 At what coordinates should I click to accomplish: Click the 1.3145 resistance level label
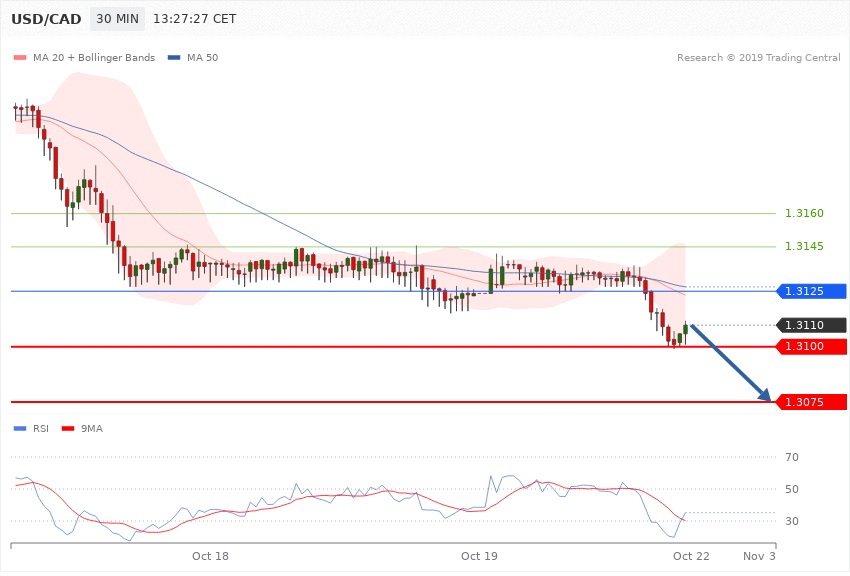pyautogui.click(x=804, y=246)
